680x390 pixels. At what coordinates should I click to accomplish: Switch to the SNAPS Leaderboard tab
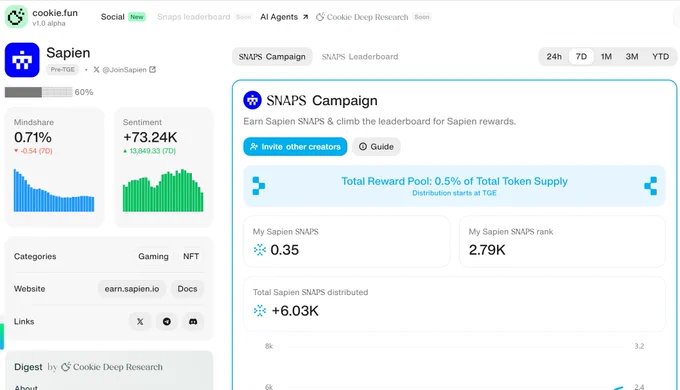pyautogui.click(x=360, y=57)
